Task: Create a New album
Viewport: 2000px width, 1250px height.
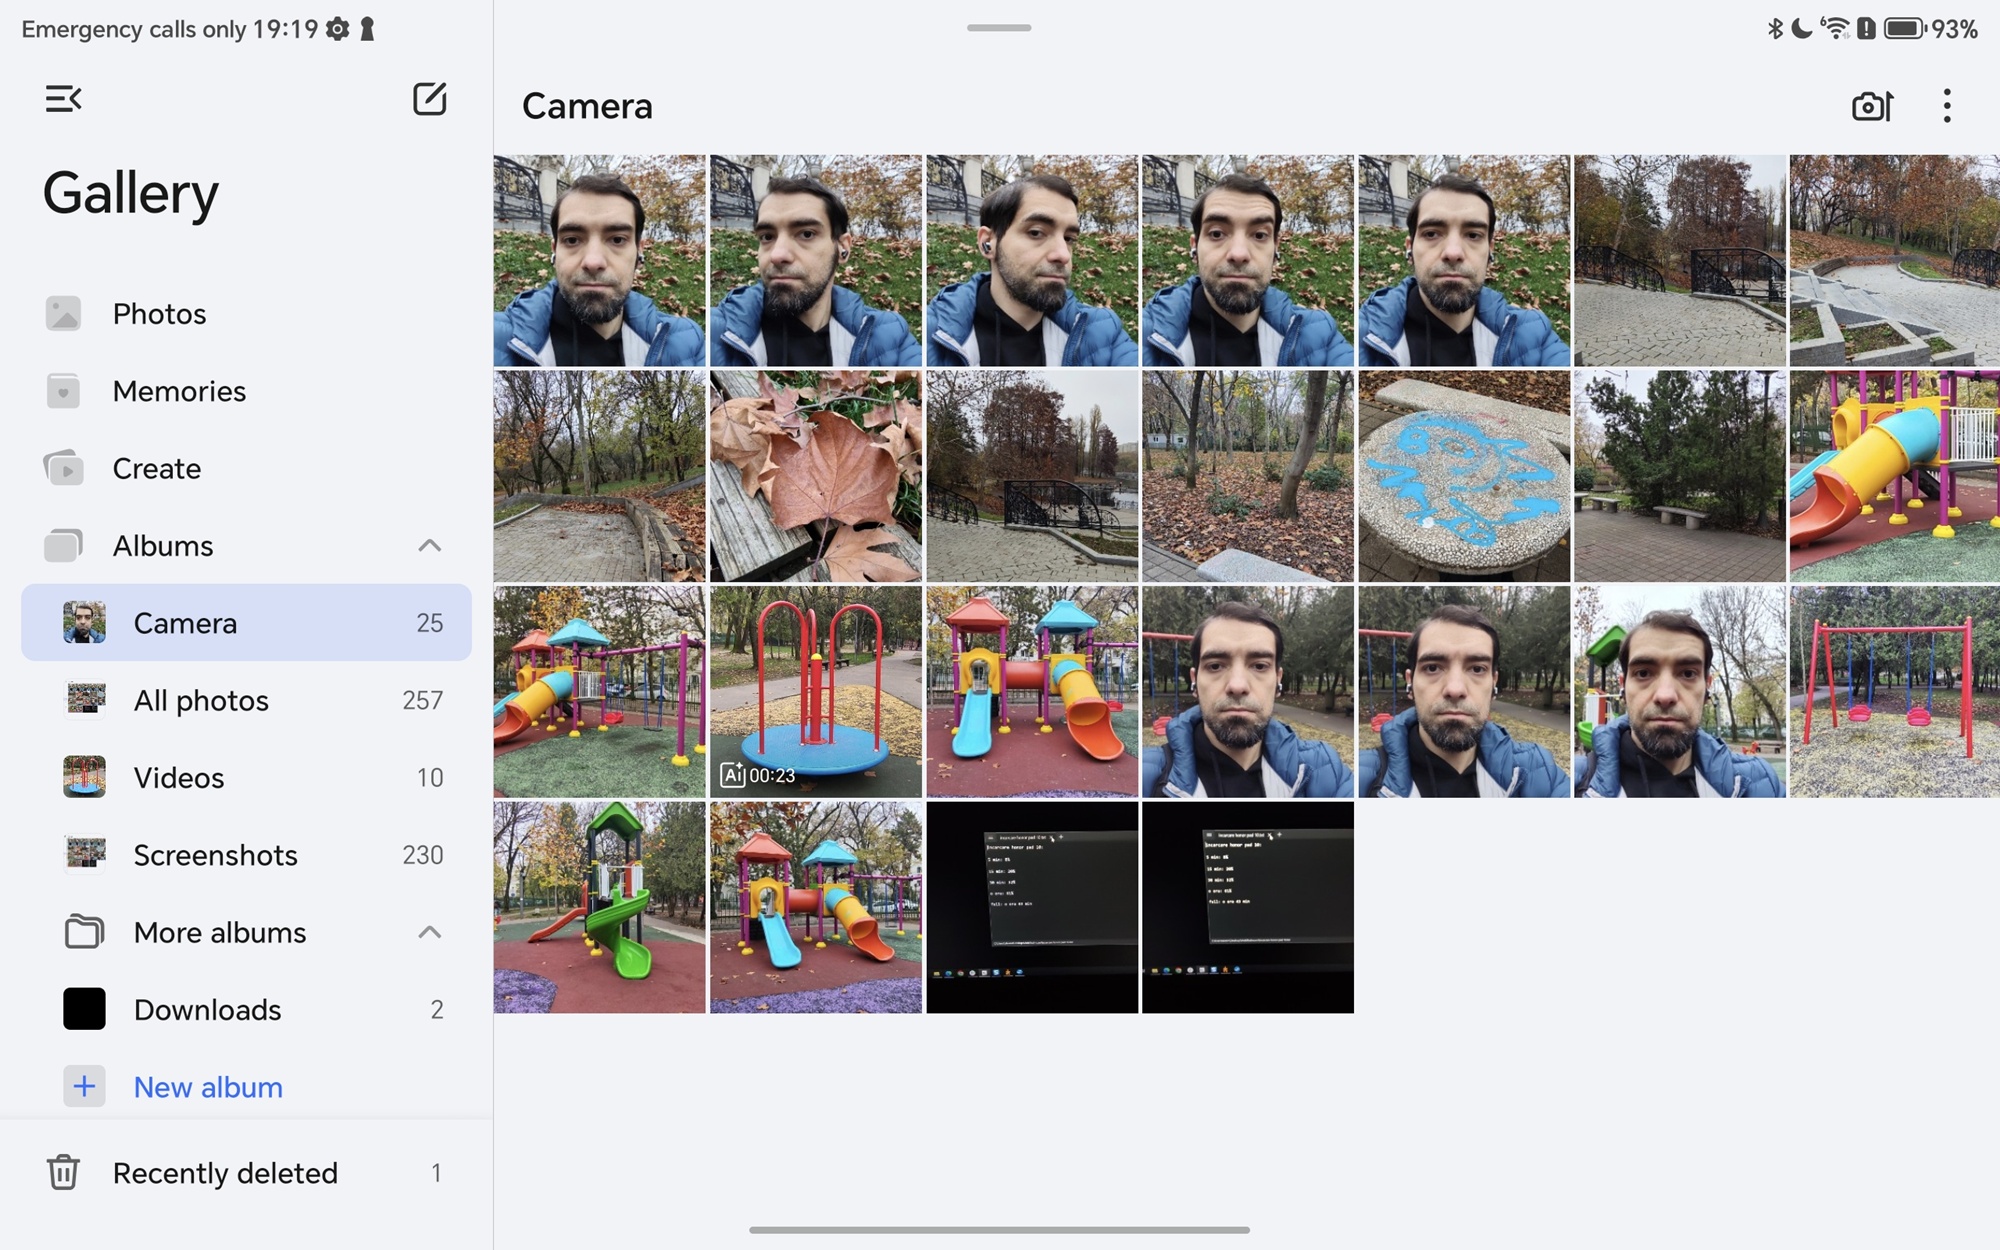Action: click(x=207, y=1087)
